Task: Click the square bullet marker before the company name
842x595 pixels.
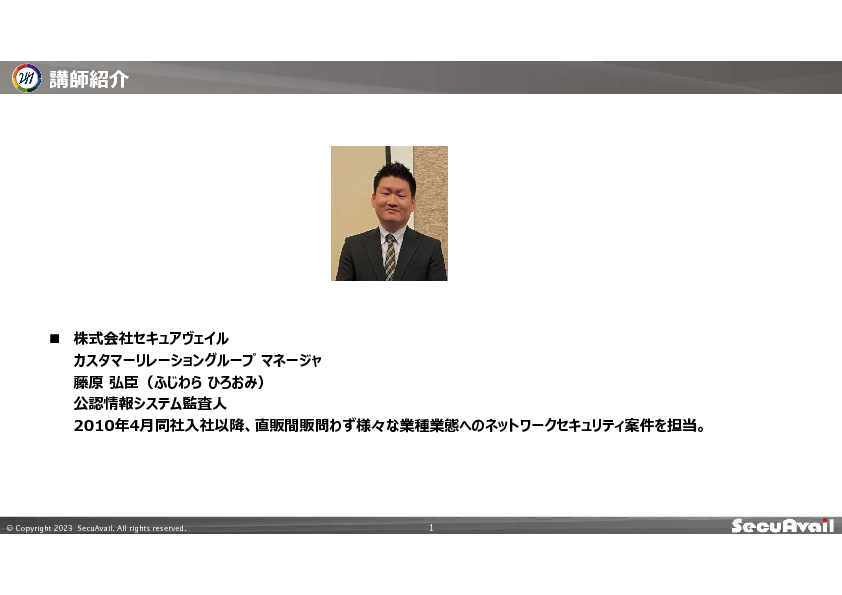Action: pyautogui.click(x=55, y=339)
